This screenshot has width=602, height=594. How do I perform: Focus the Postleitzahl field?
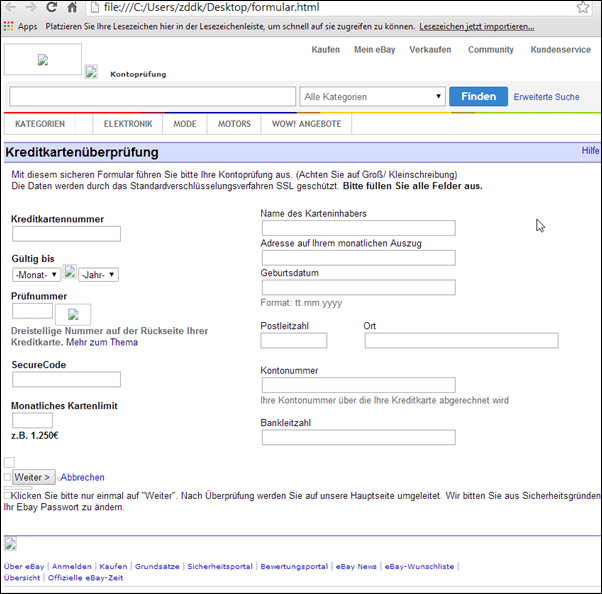[x=294, y=341]
